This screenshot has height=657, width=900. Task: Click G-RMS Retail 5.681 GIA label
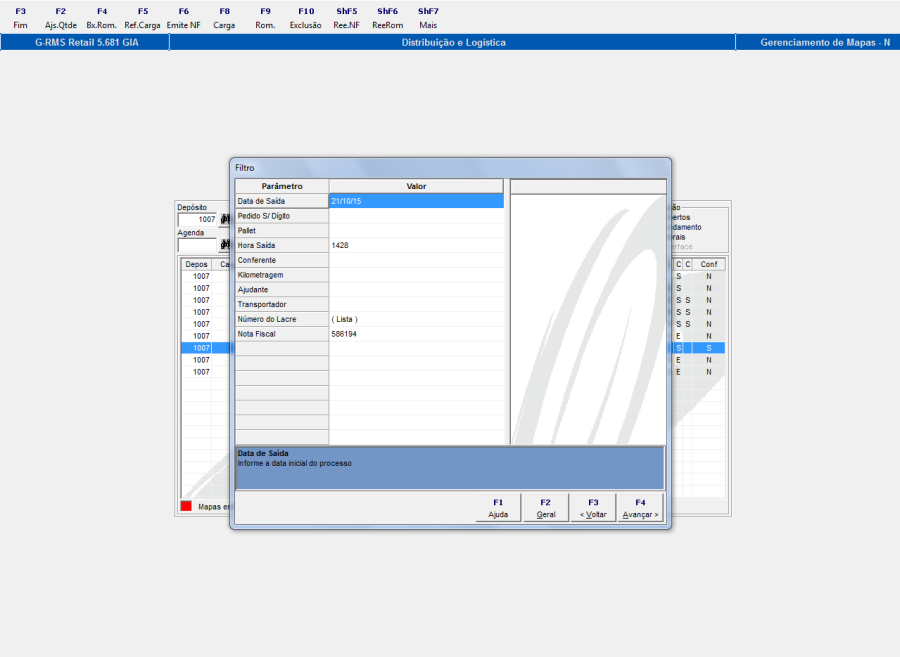click(87, 42)
